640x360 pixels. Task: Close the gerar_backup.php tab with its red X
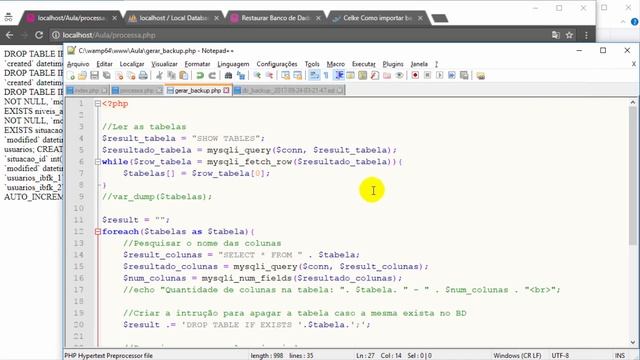coord(226,90)
